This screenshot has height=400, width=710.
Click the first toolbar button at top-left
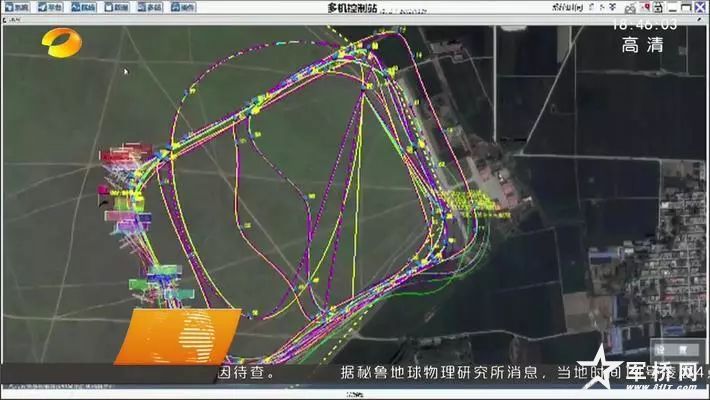14,7
